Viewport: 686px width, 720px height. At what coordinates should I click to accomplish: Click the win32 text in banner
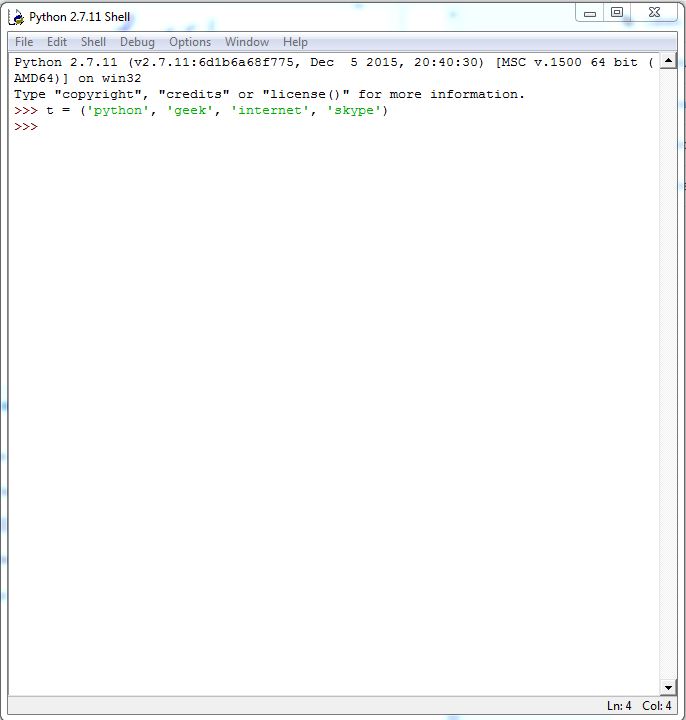(121, 79)
